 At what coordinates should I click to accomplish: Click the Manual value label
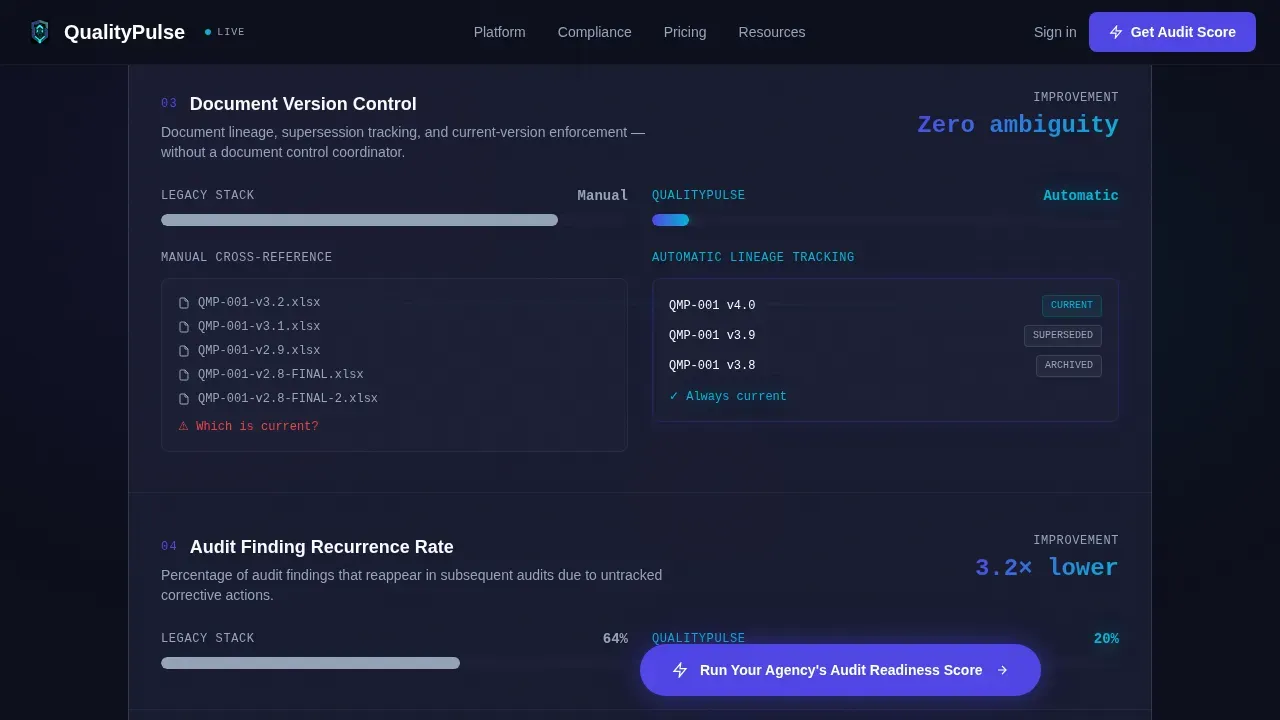tap(603, 196)
